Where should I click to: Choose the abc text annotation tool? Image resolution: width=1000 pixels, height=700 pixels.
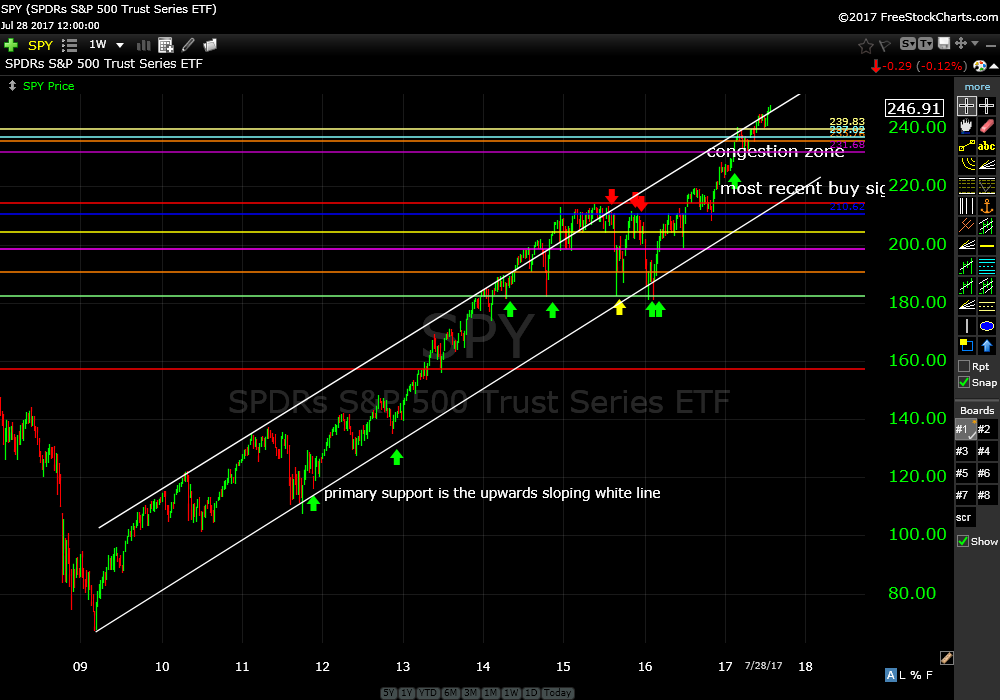pos(987,146)
